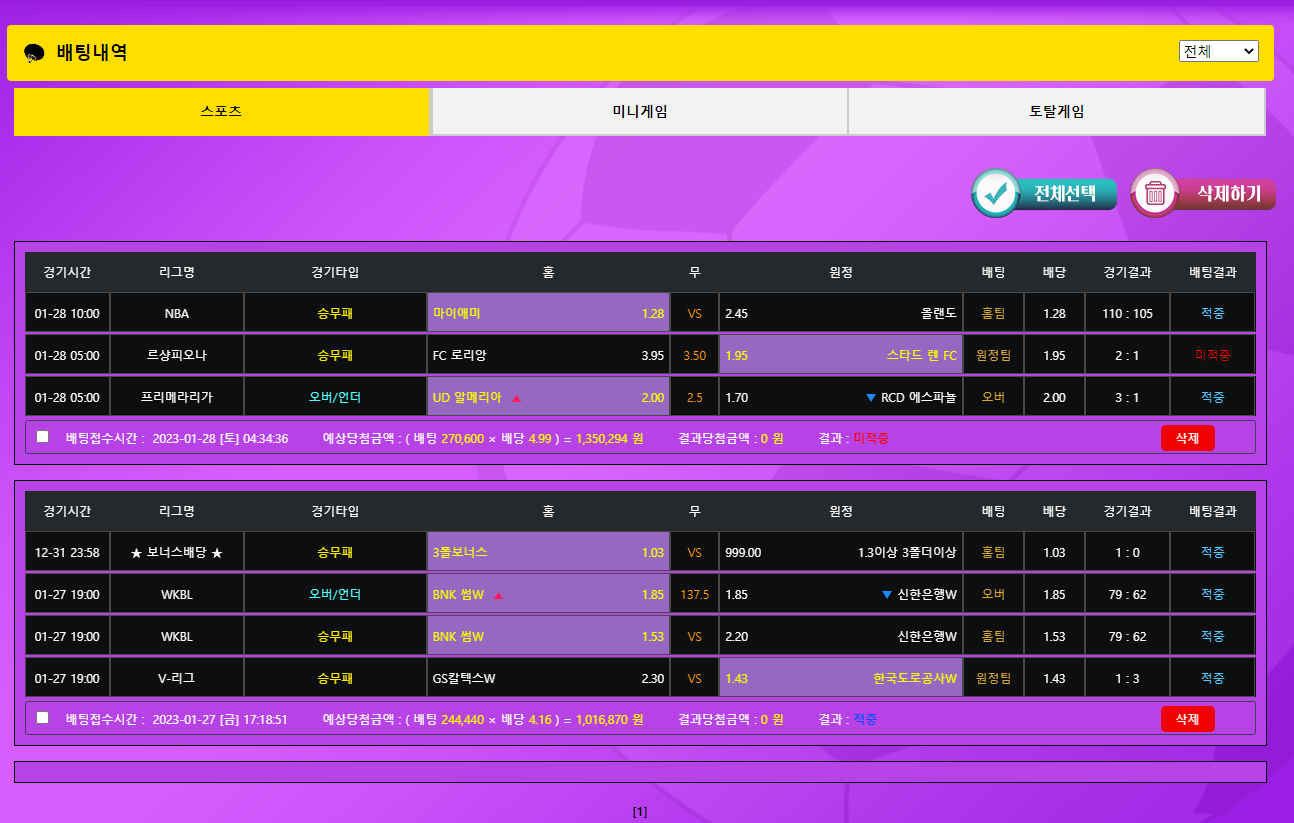Click the 삭제하기 delete button label
Viewport: 1294px width, 823px height.
pyautogui.click(x=1228, y=193)
